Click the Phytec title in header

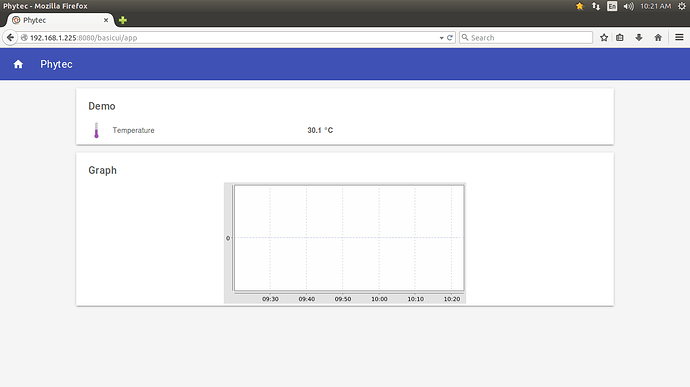click(x=56, y=64)
